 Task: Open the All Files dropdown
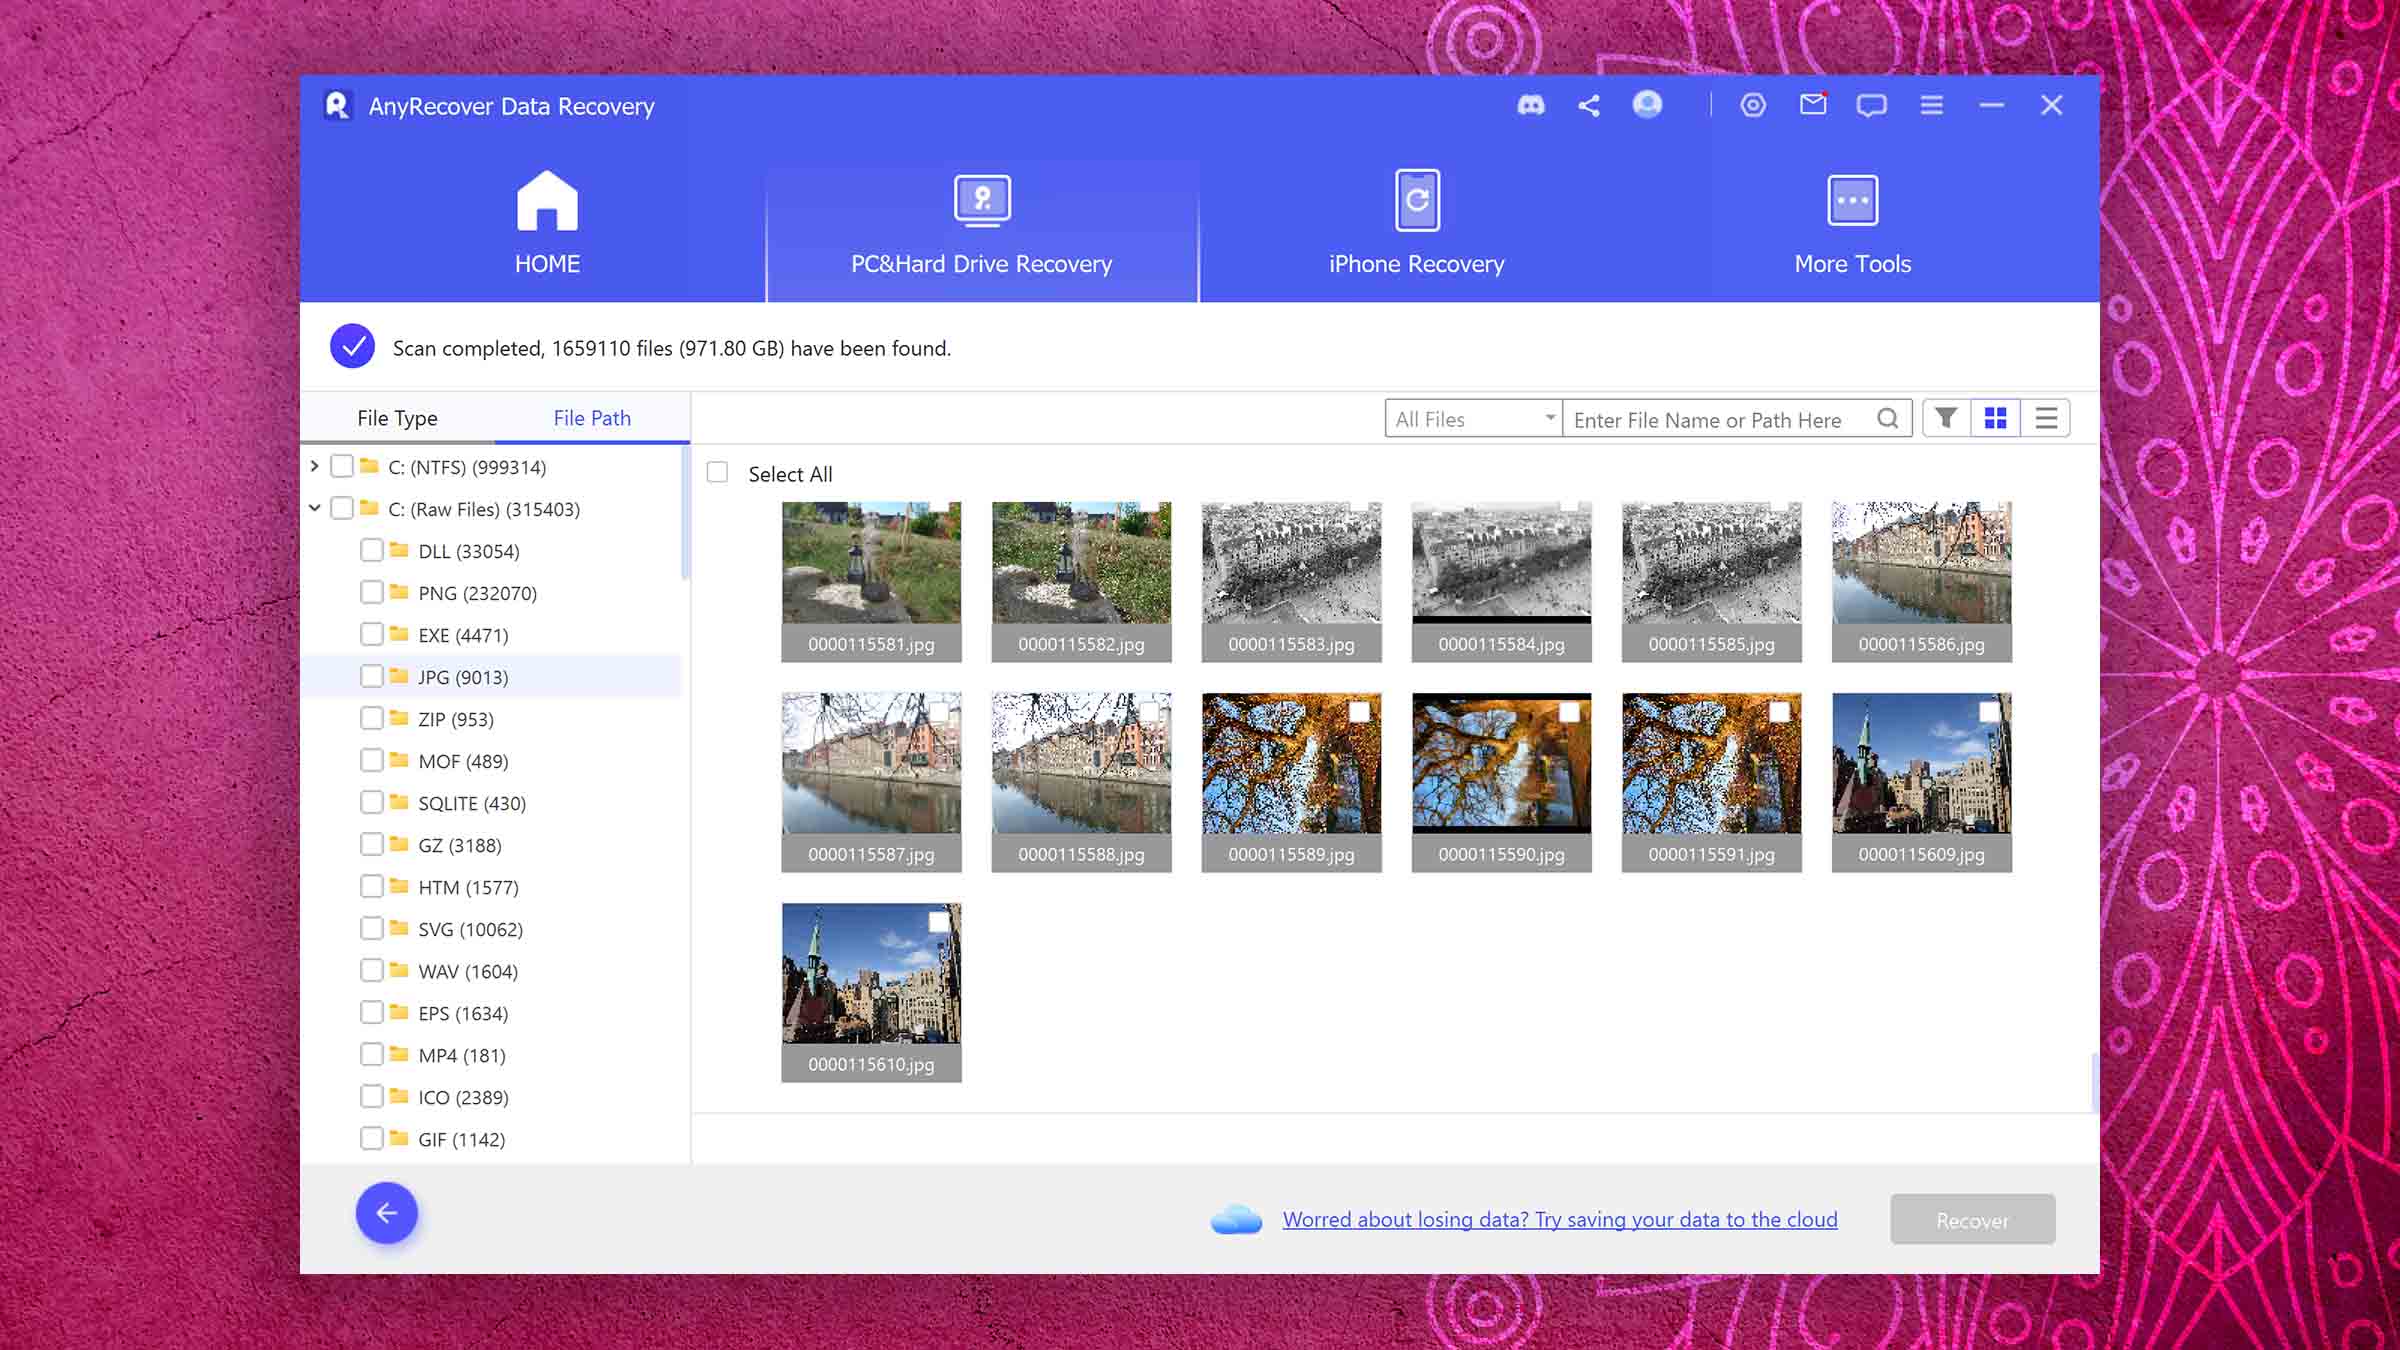pos(1474,418)
